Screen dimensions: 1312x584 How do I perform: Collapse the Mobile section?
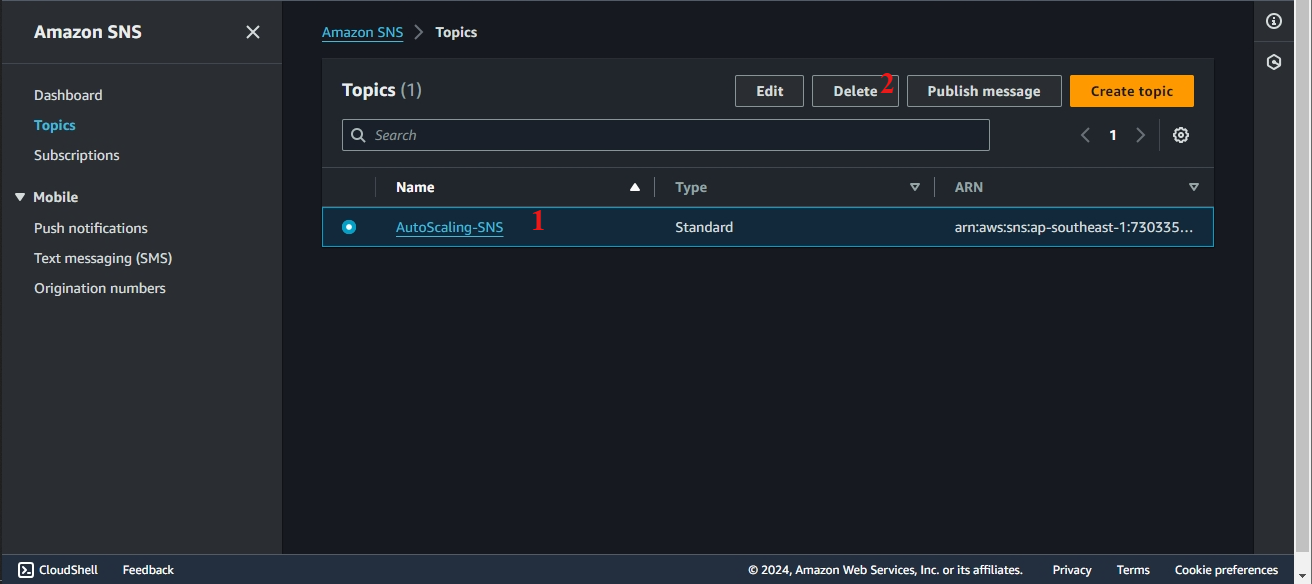tap(20, 197)
